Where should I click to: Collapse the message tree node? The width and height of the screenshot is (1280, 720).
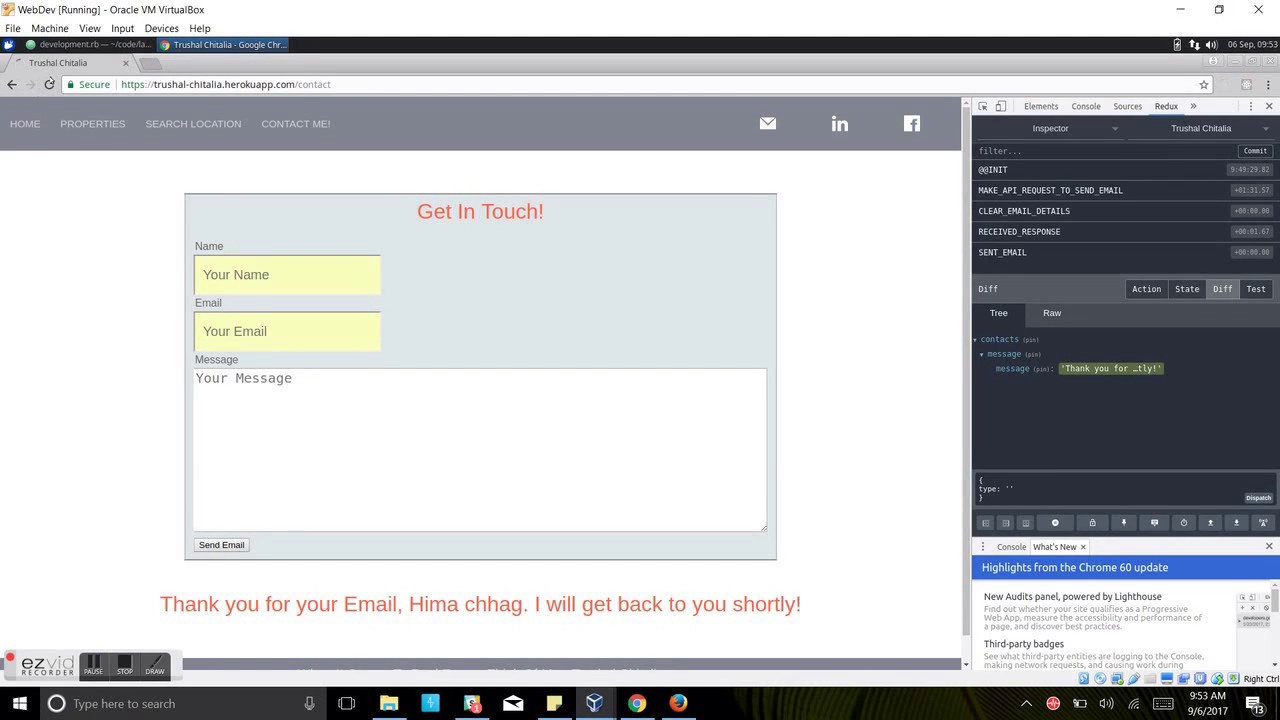982,354
